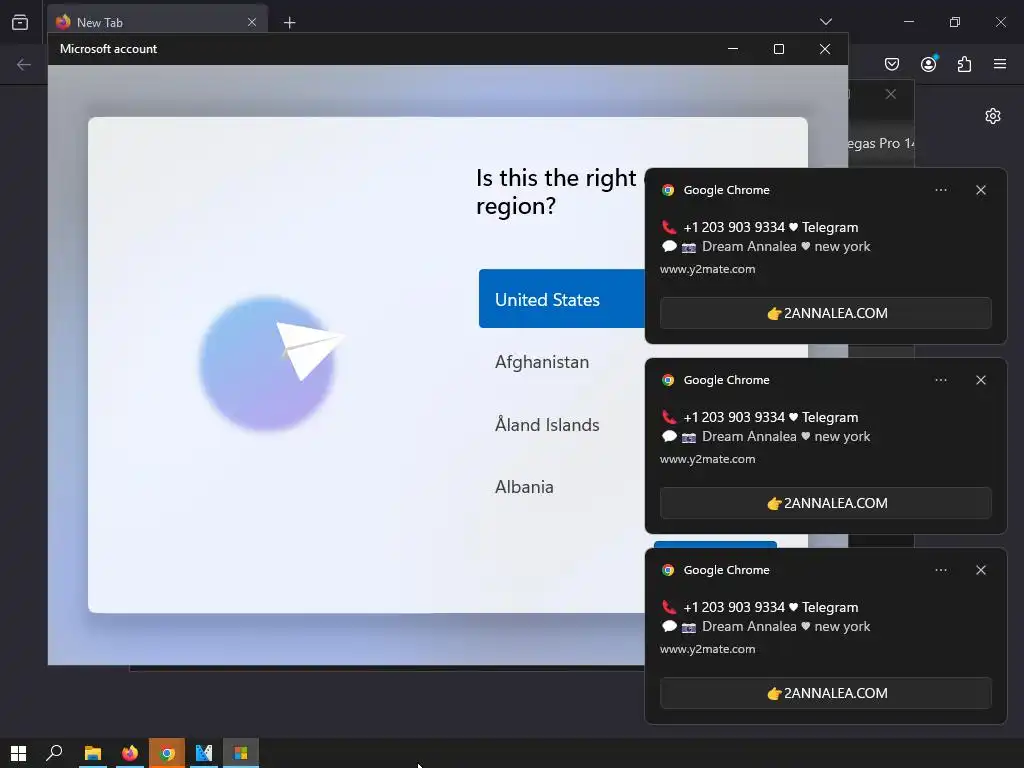
Task: Select the New Tab browser tab
Action: click(157, 22)
